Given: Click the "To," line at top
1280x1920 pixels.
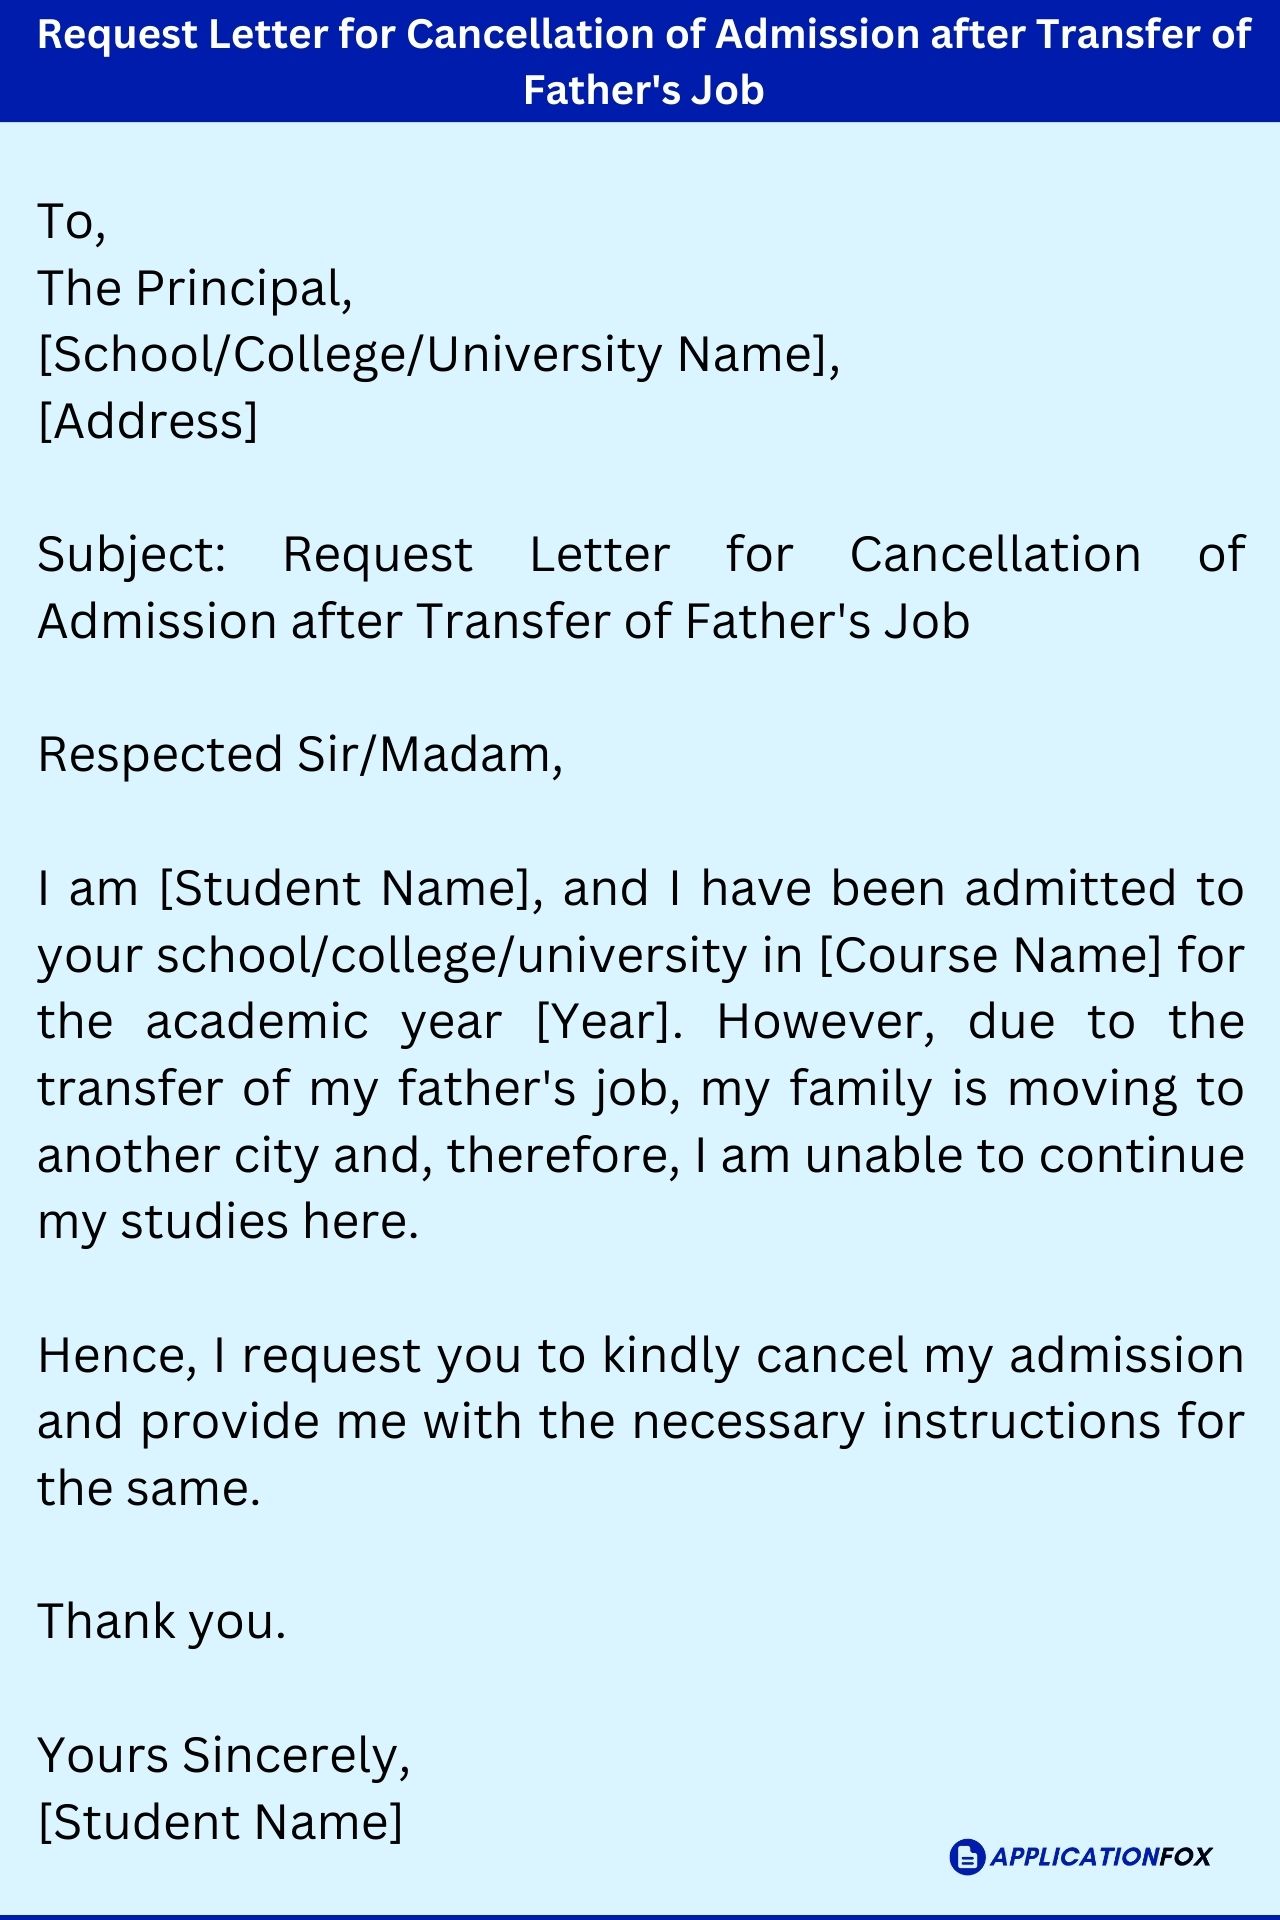Looking at the screenshot, I should click(x=71, y=222).
